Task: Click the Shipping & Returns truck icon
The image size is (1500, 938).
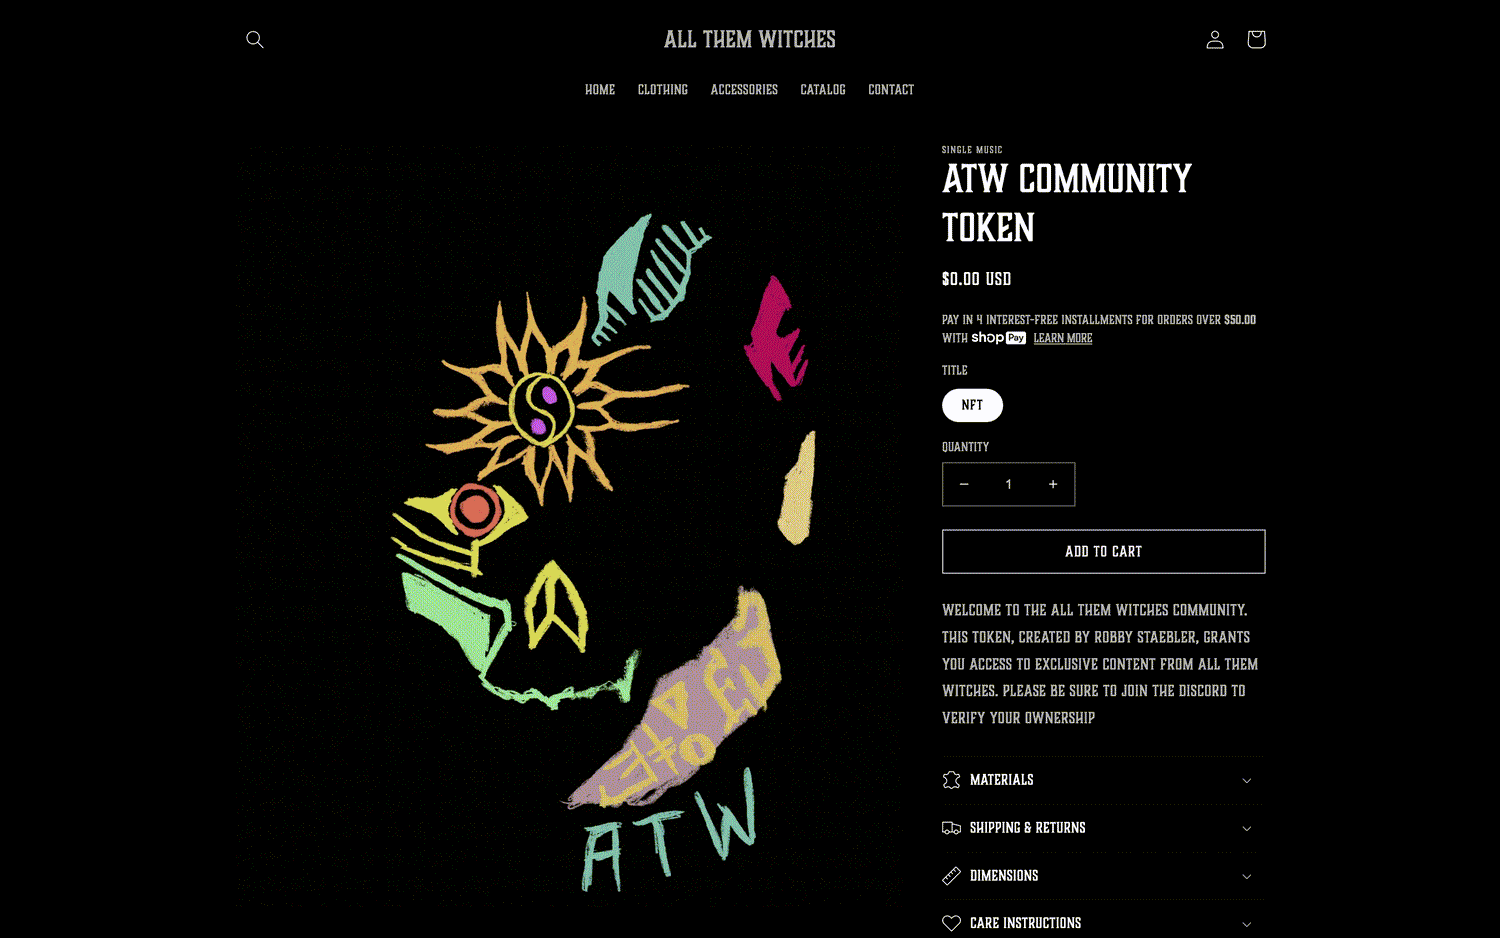Action: 951,828
